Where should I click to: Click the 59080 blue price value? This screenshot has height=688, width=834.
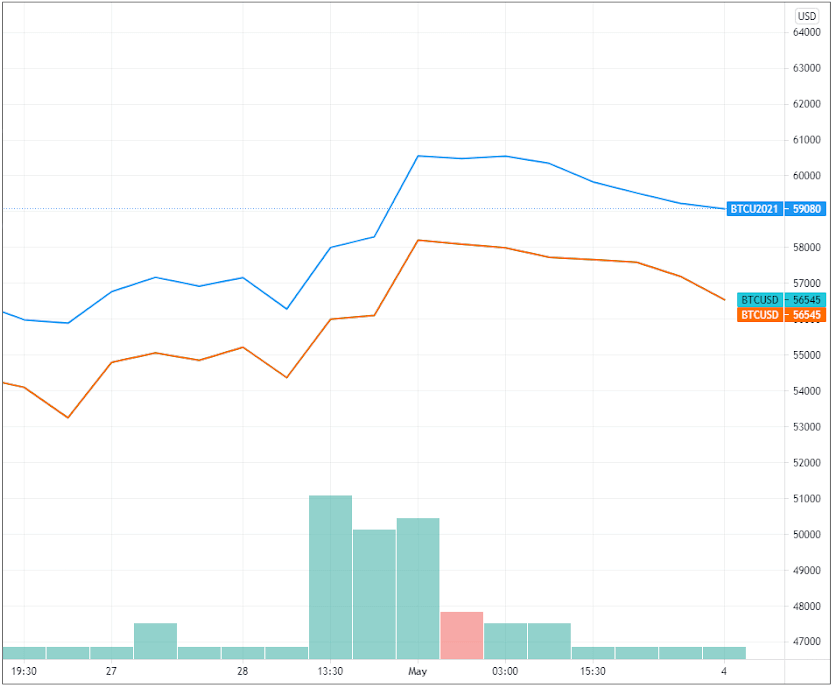click(x=806, y=209)
